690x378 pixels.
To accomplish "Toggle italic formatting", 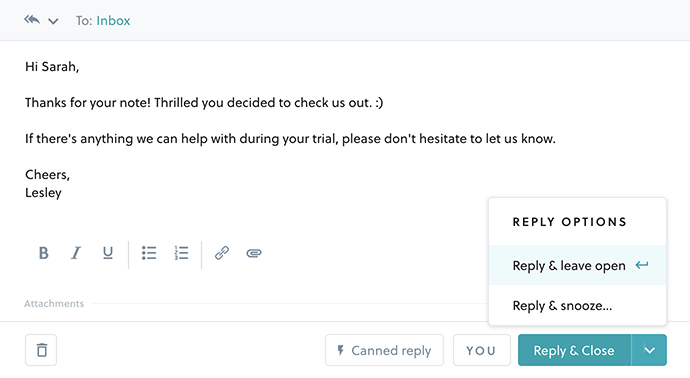I will [x=76, y=253].
